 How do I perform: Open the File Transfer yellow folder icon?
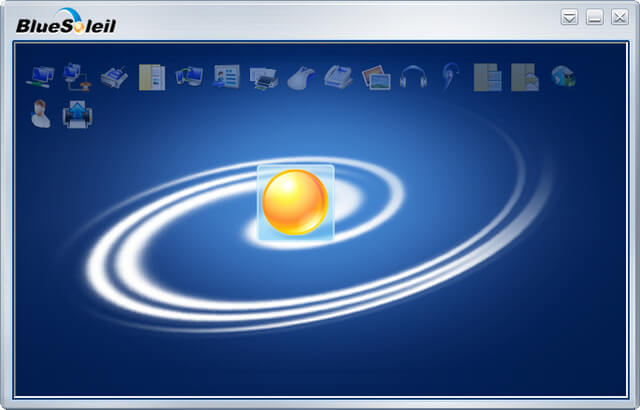click(151, 76)
